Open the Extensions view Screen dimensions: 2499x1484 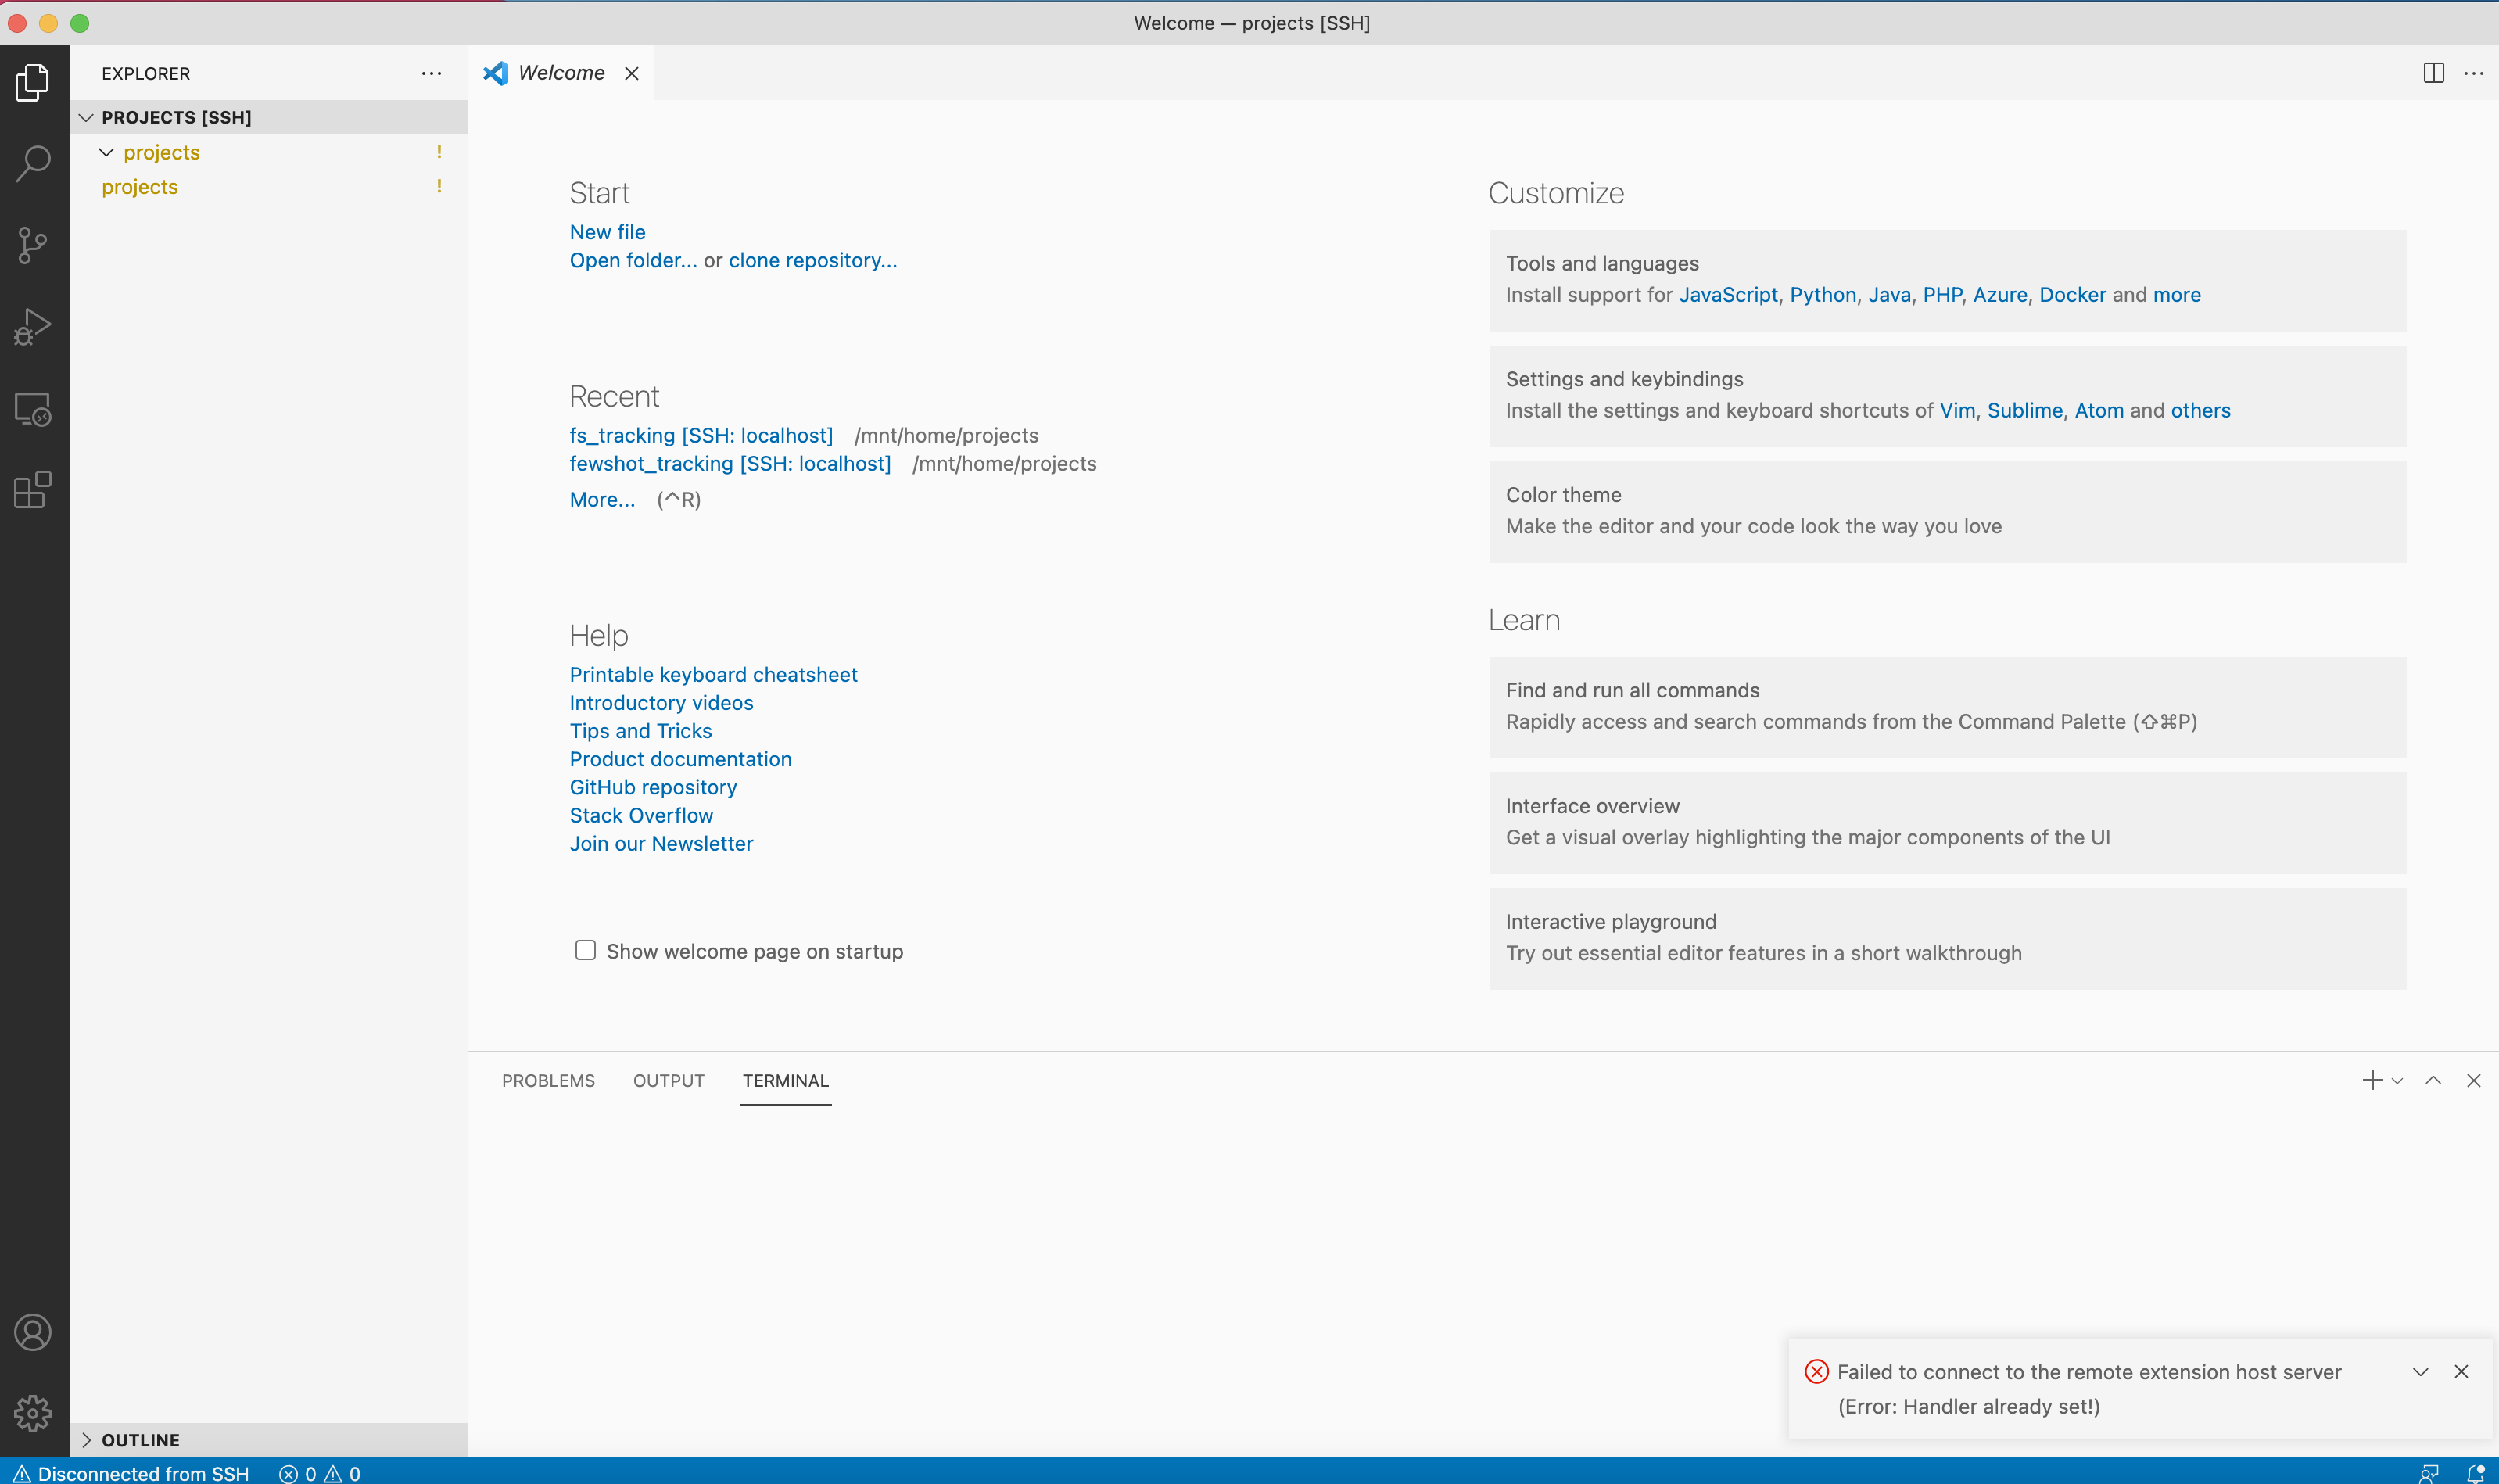pyautogui.click(x=33, y=490)
